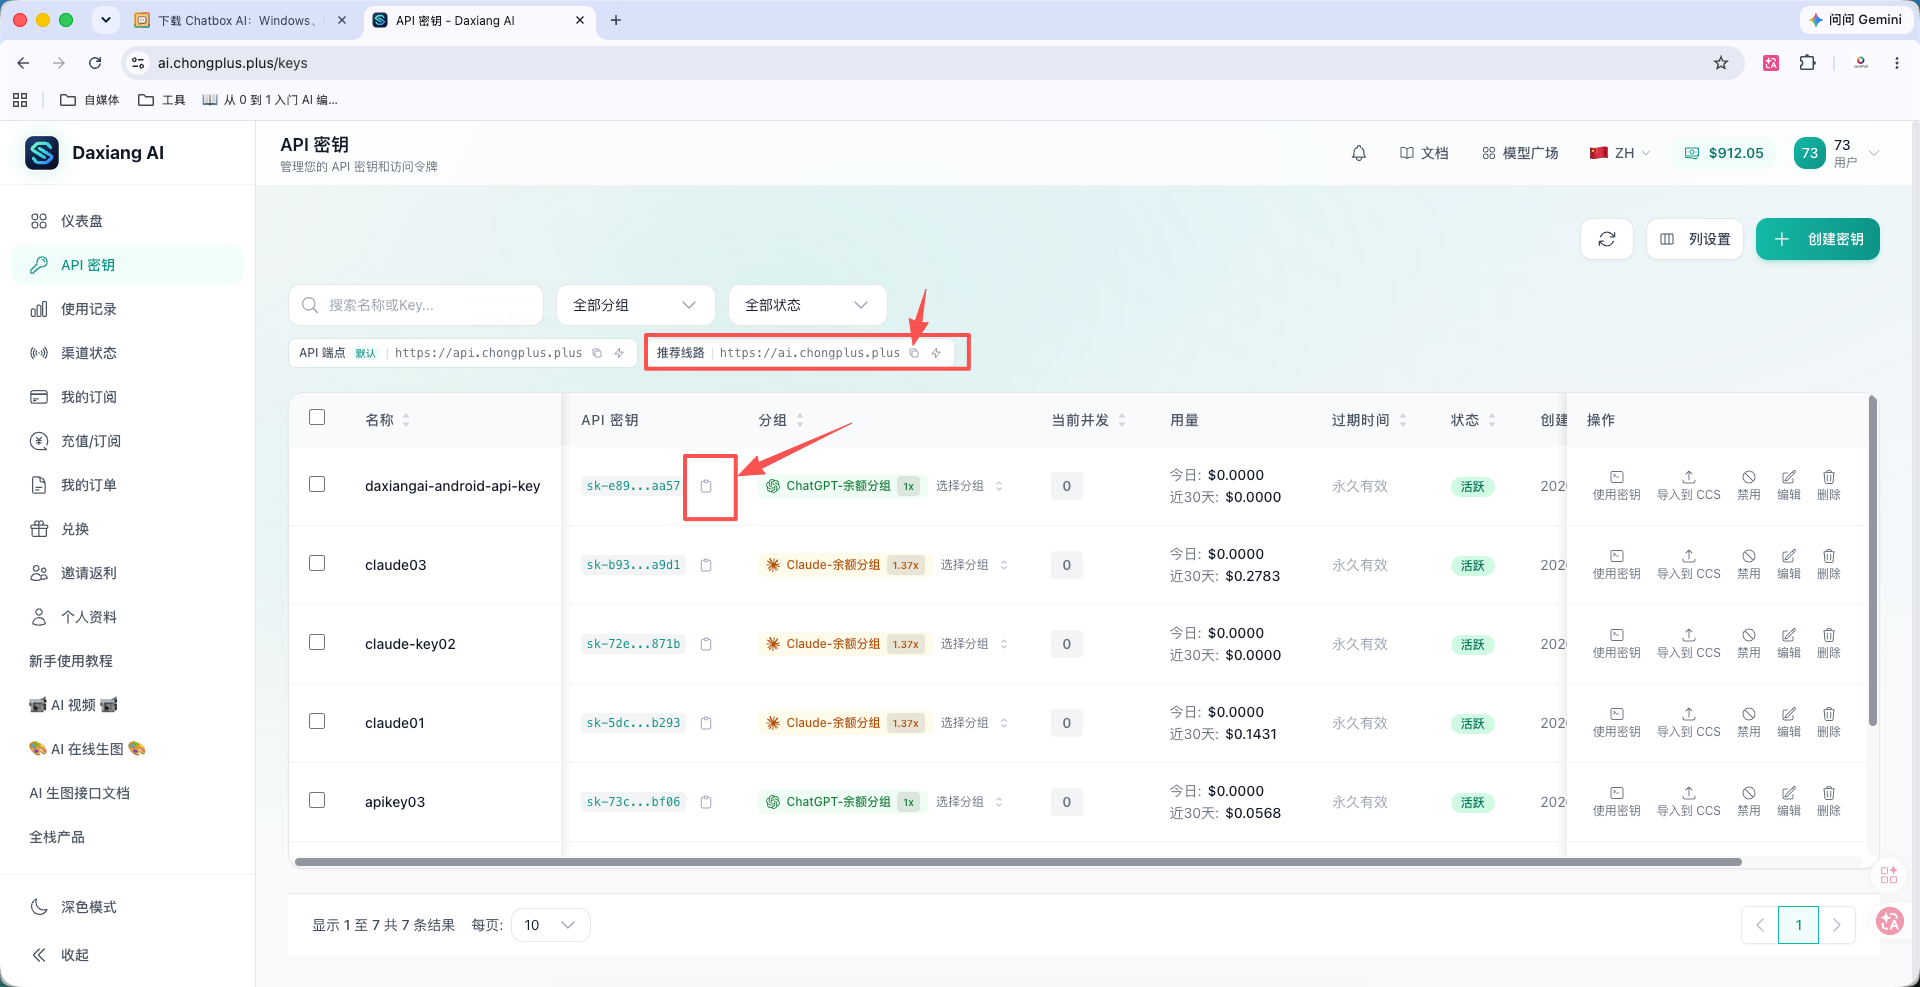Copy the apikey03 API key
The image size is (1920, 987).
(706, 802)
